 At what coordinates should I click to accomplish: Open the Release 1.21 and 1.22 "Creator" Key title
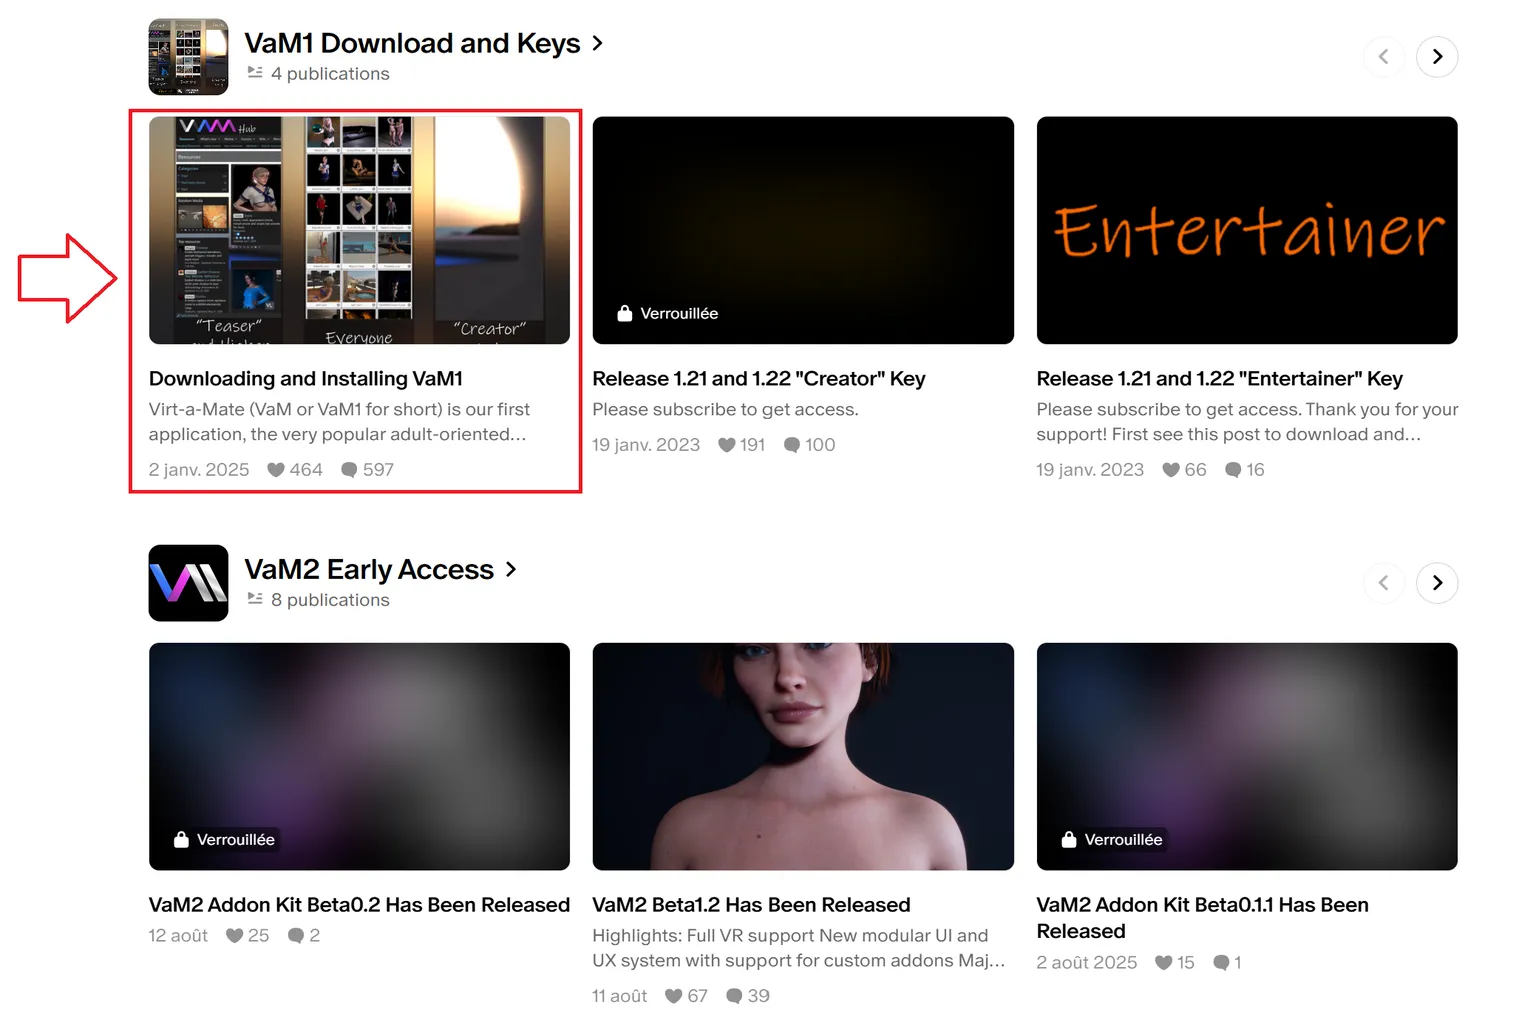point(759,379)
